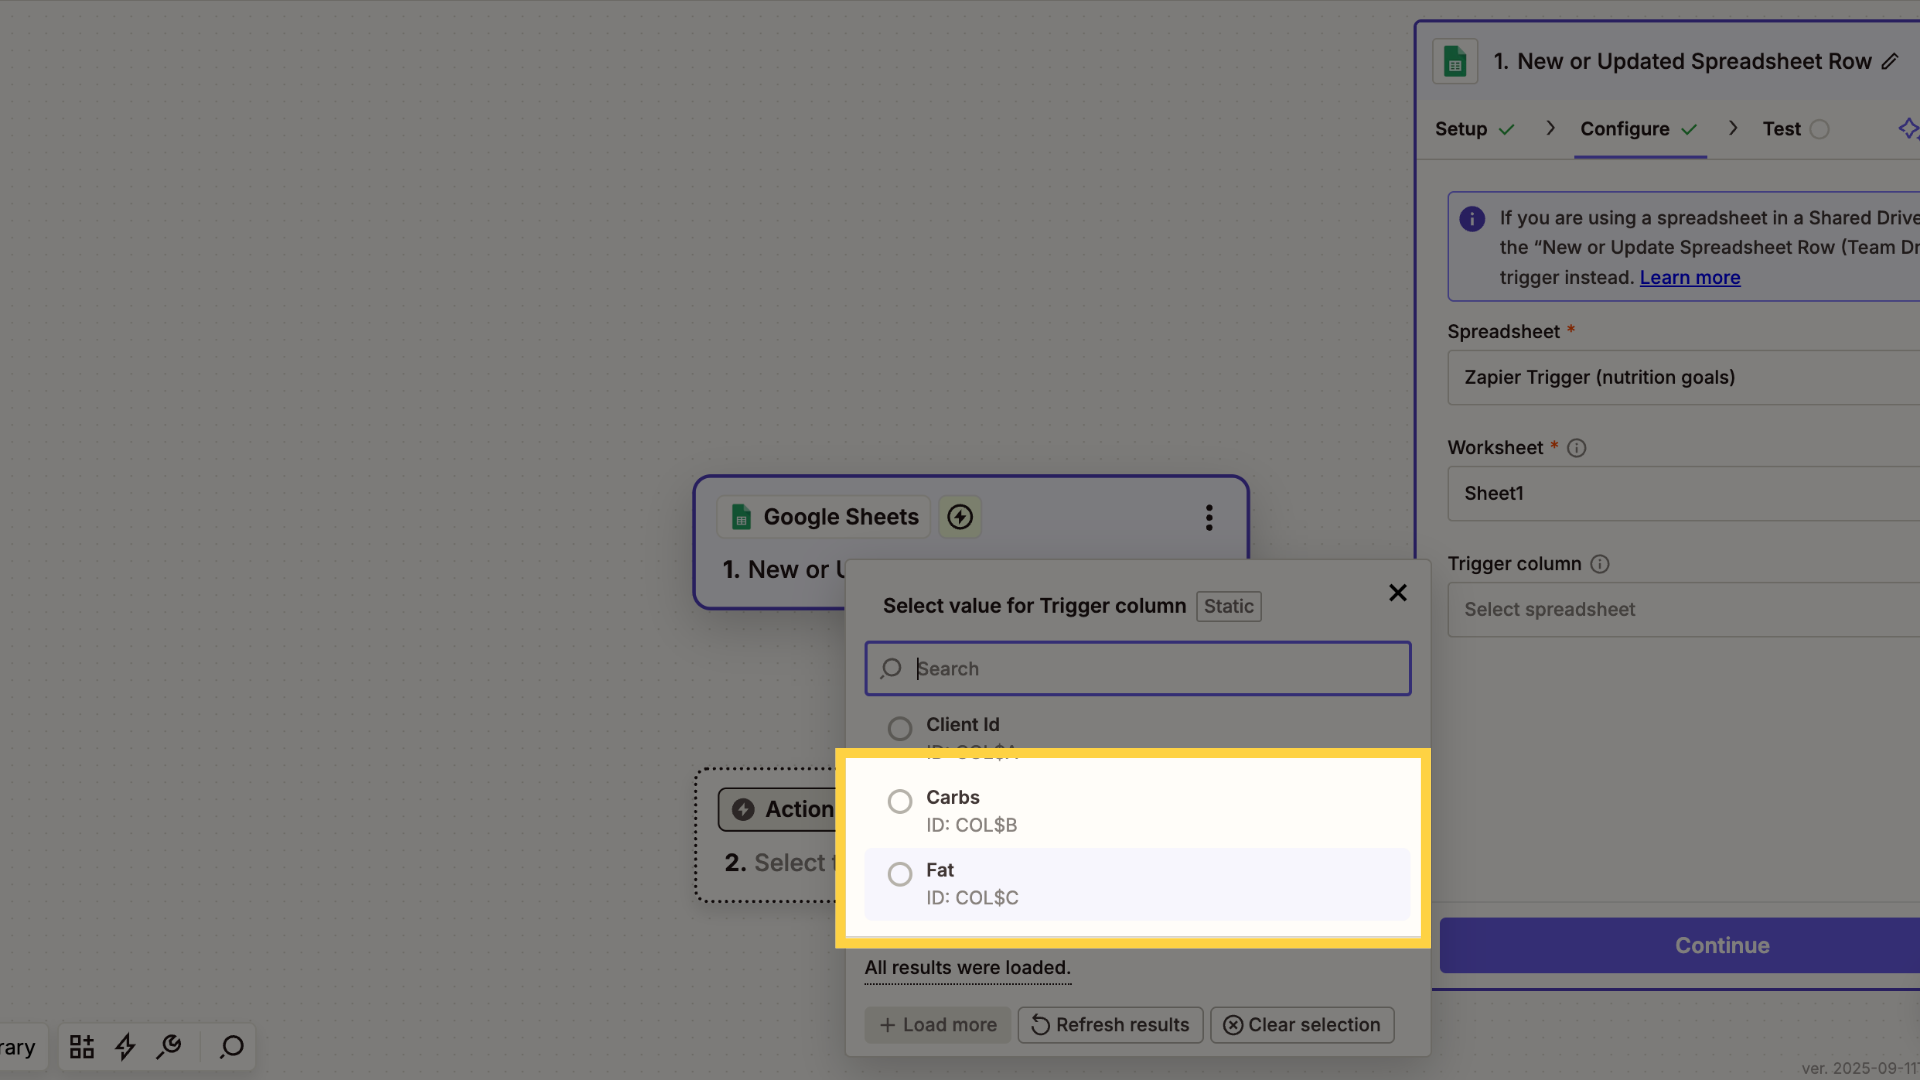Open the Learn more link

click(1690, 278)
